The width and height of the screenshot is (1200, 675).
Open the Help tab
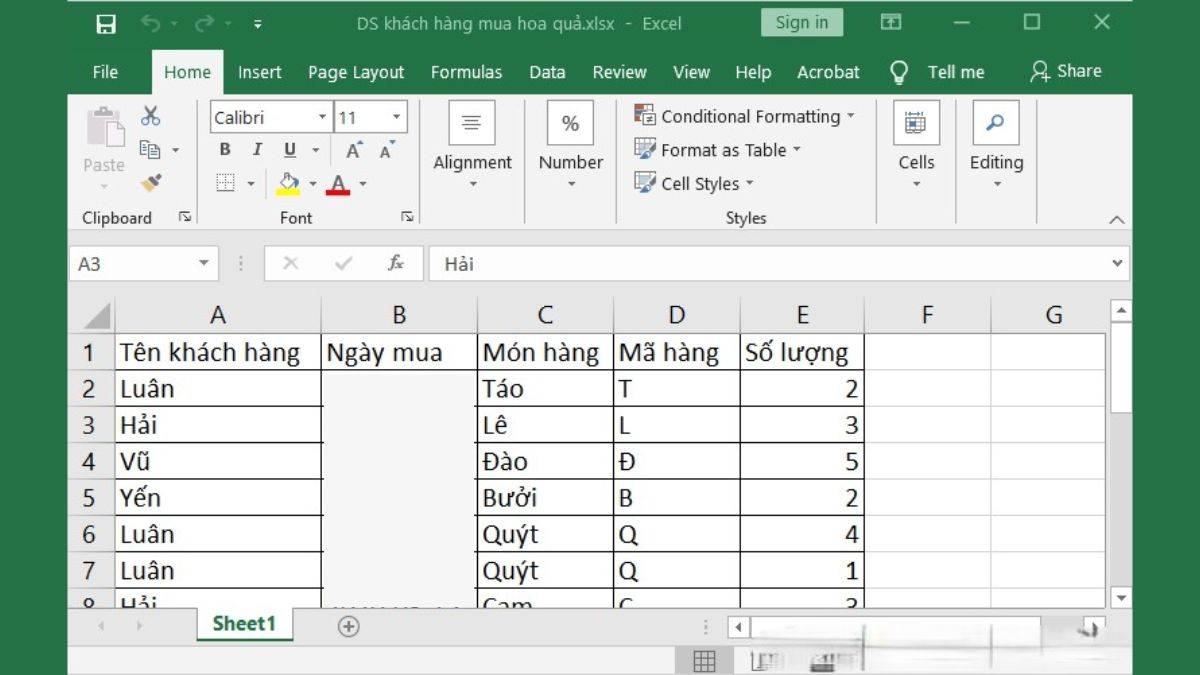point(753,72)
